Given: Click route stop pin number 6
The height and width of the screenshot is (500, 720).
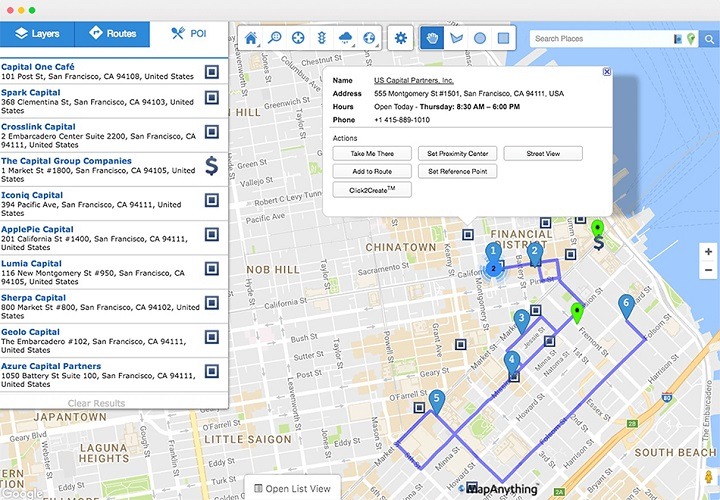Looking at the screenshot, I should point(626,306).
